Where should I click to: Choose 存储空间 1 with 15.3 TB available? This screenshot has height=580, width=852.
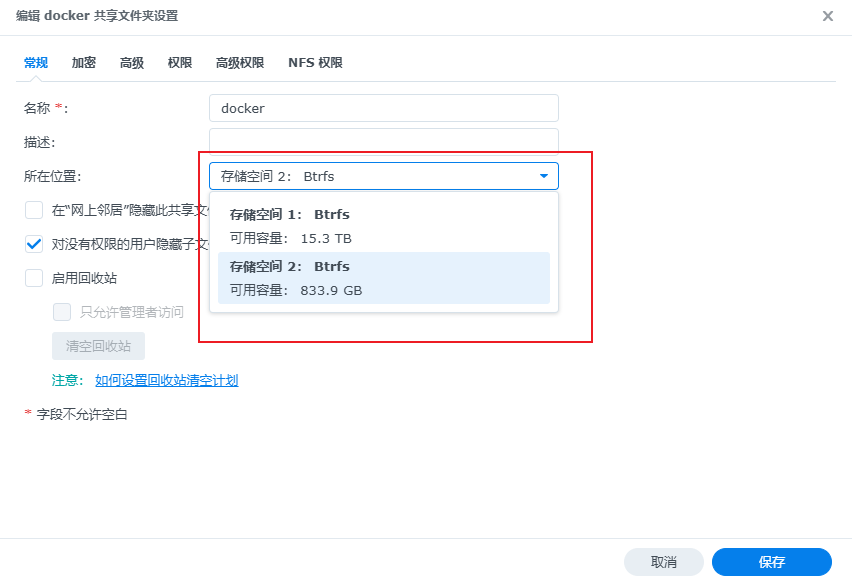click(383, 226)
